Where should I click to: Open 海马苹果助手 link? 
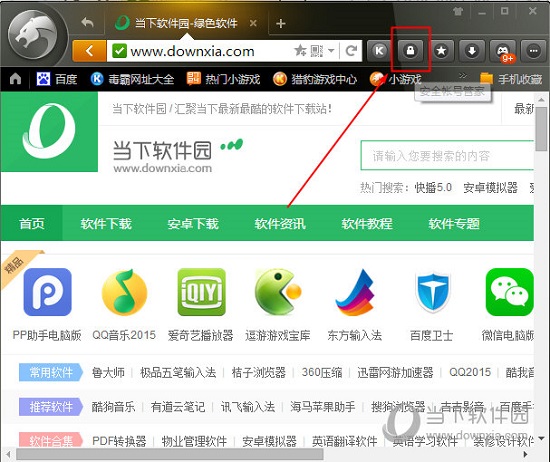click(322, 407)
